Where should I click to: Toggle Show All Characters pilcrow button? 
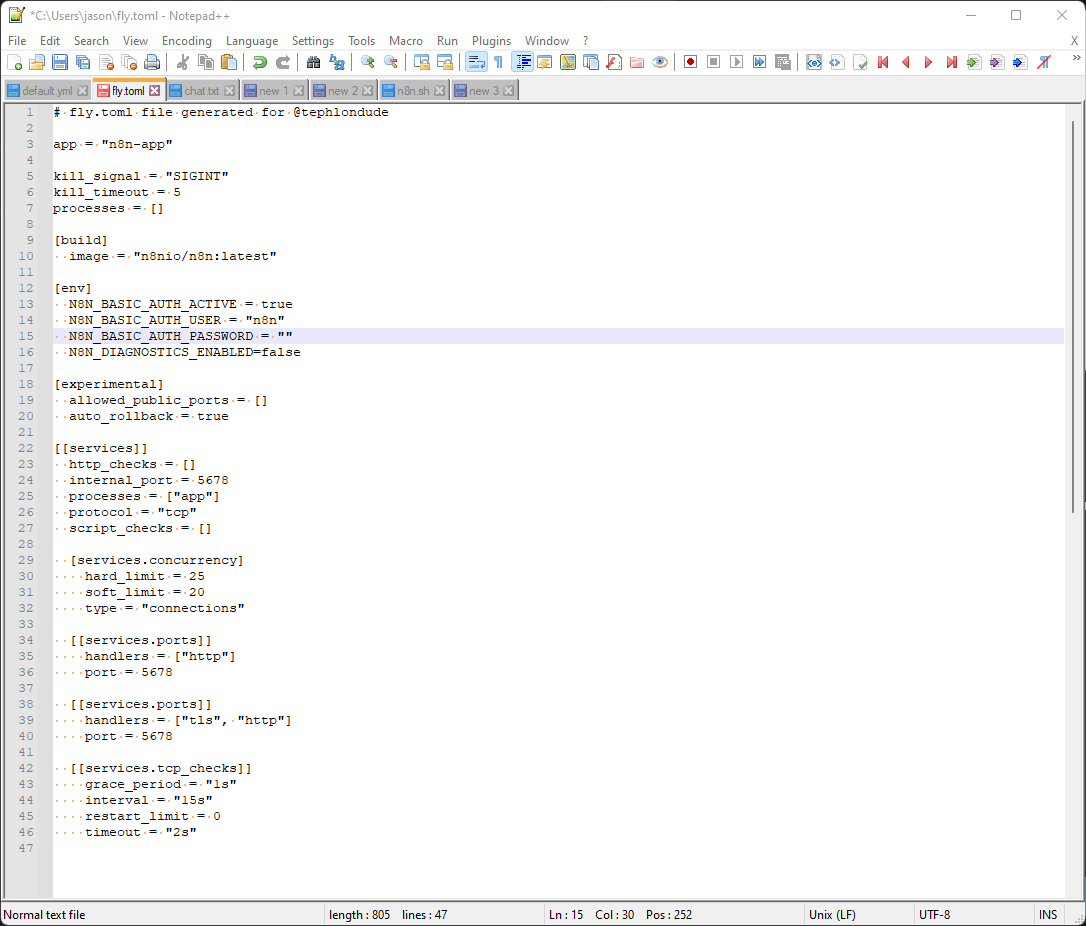click(x=498, y=62)
